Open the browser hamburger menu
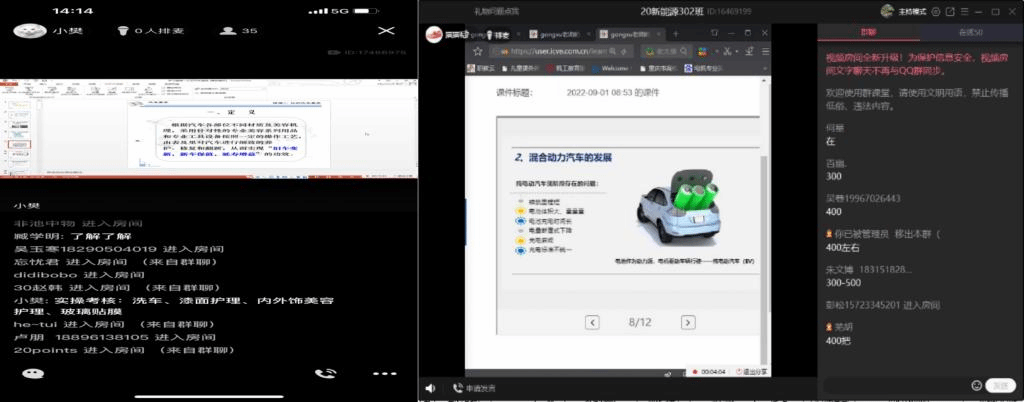1024x402 pixels. click(x=765, y=51)
